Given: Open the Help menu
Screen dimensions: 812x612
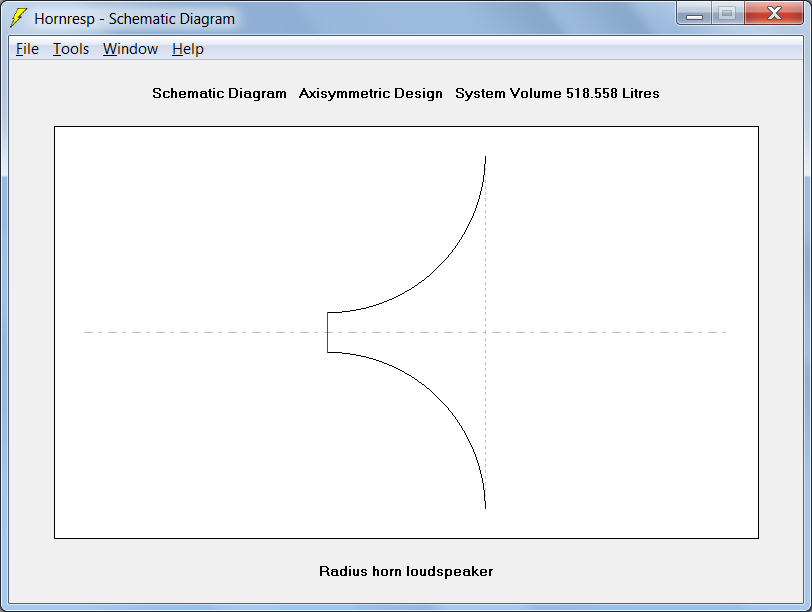Looking at the screenshot, I should point(187,49).
